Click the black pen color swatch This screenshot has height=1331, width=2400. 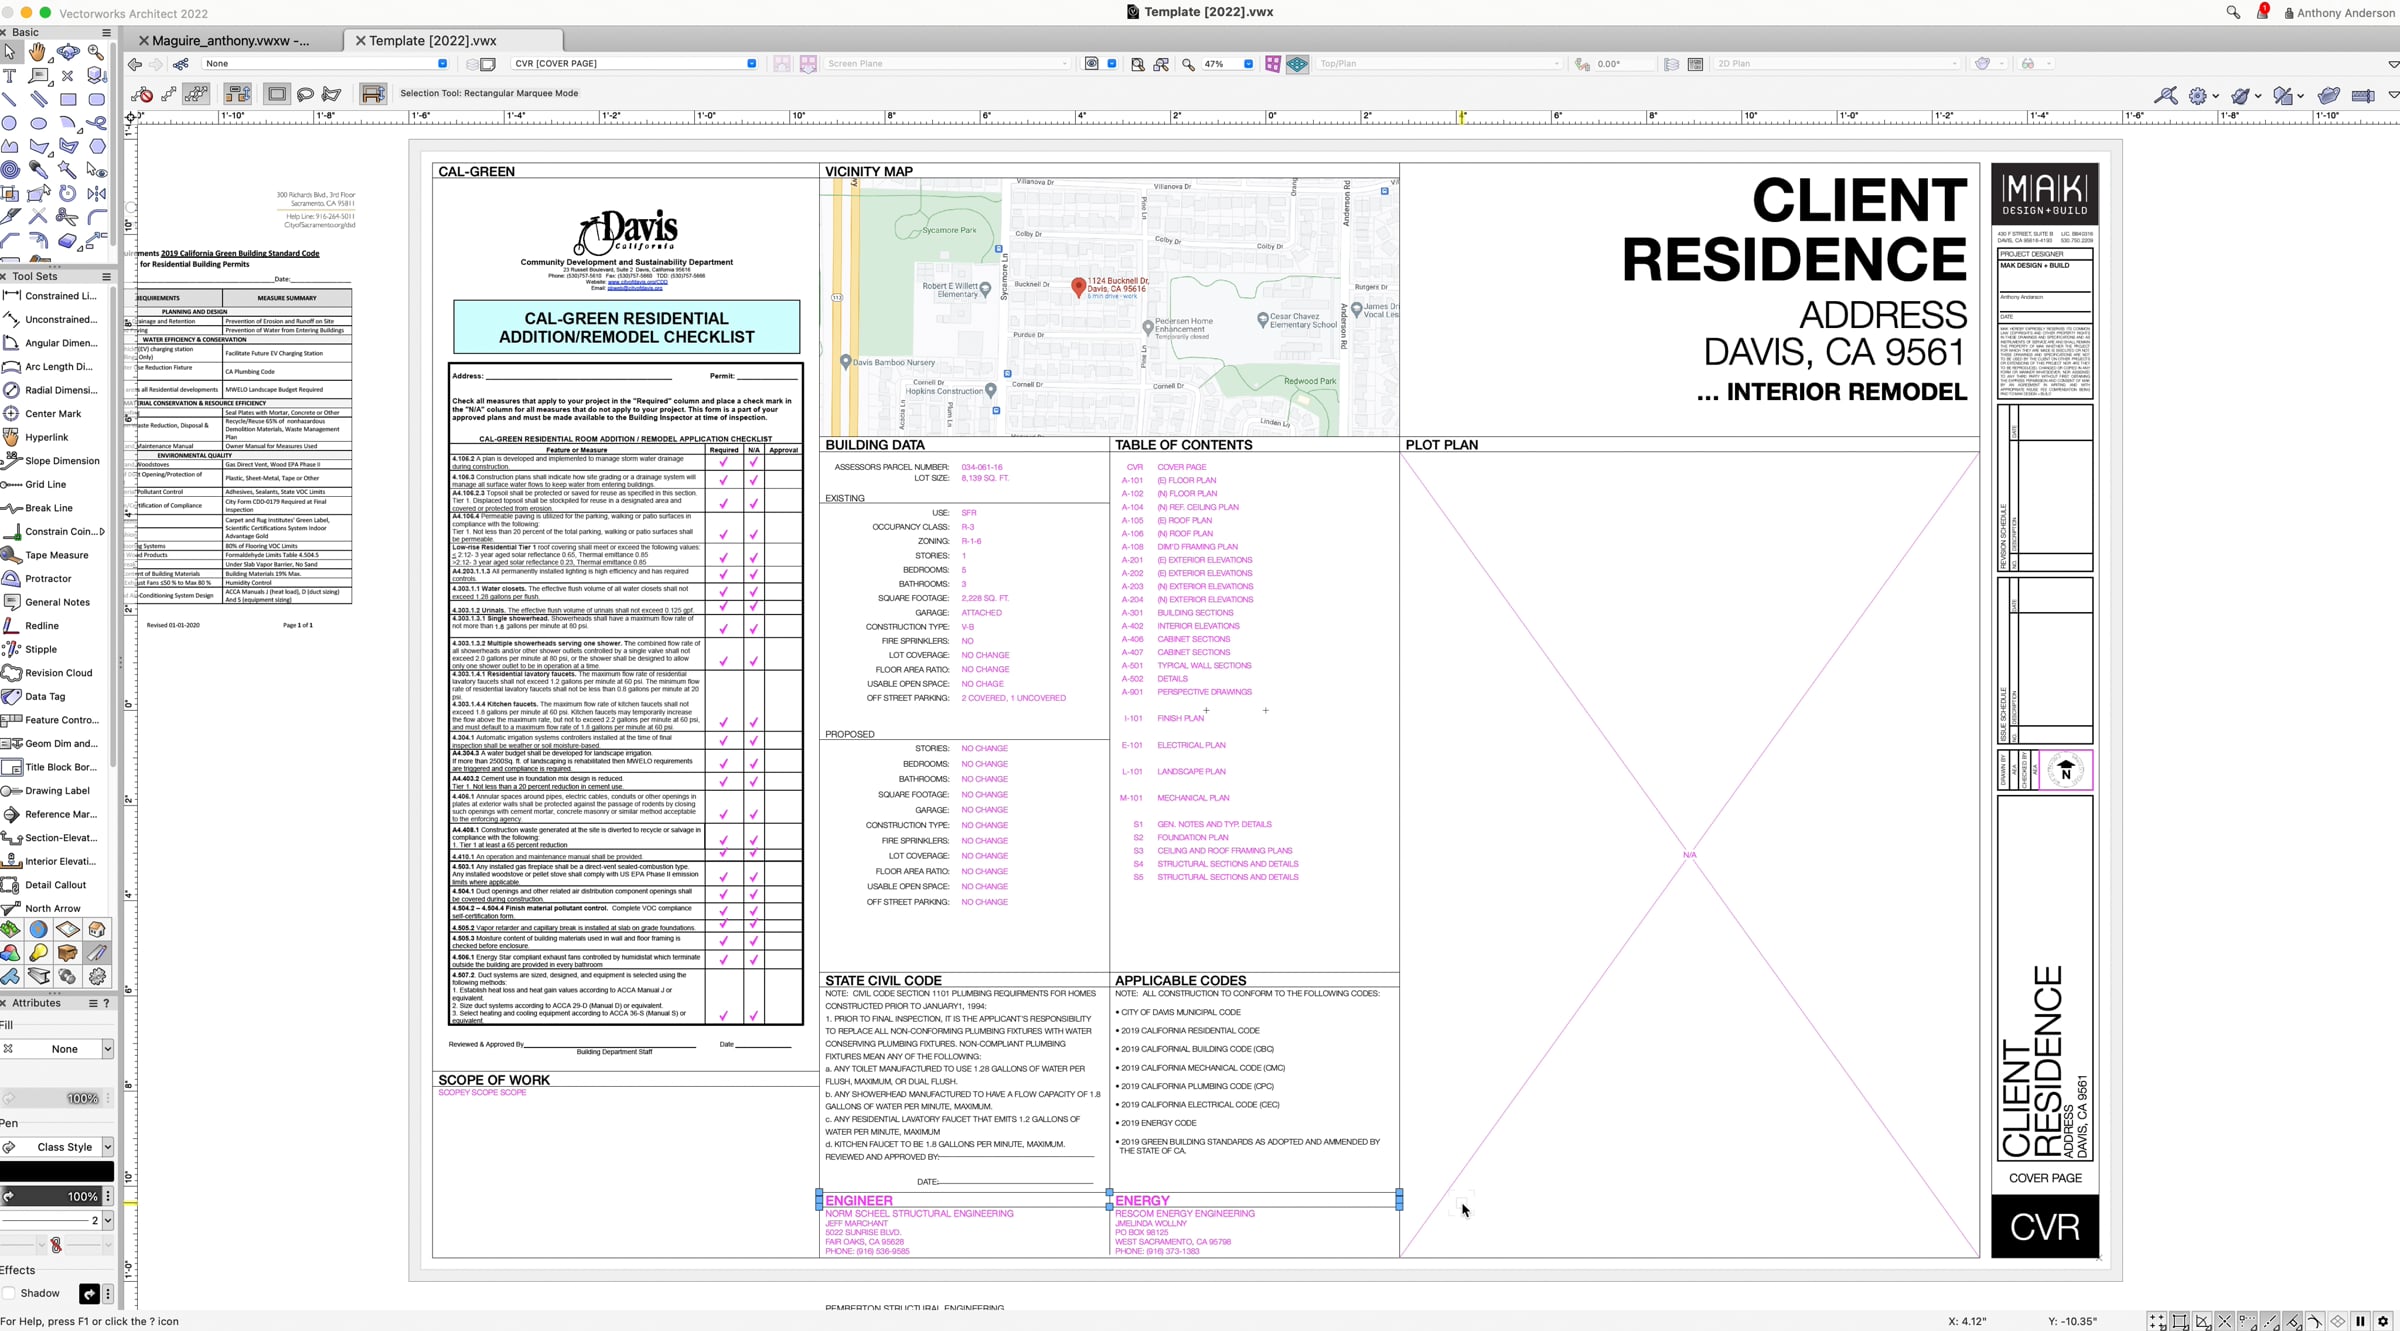click(x=57, y=1171)
